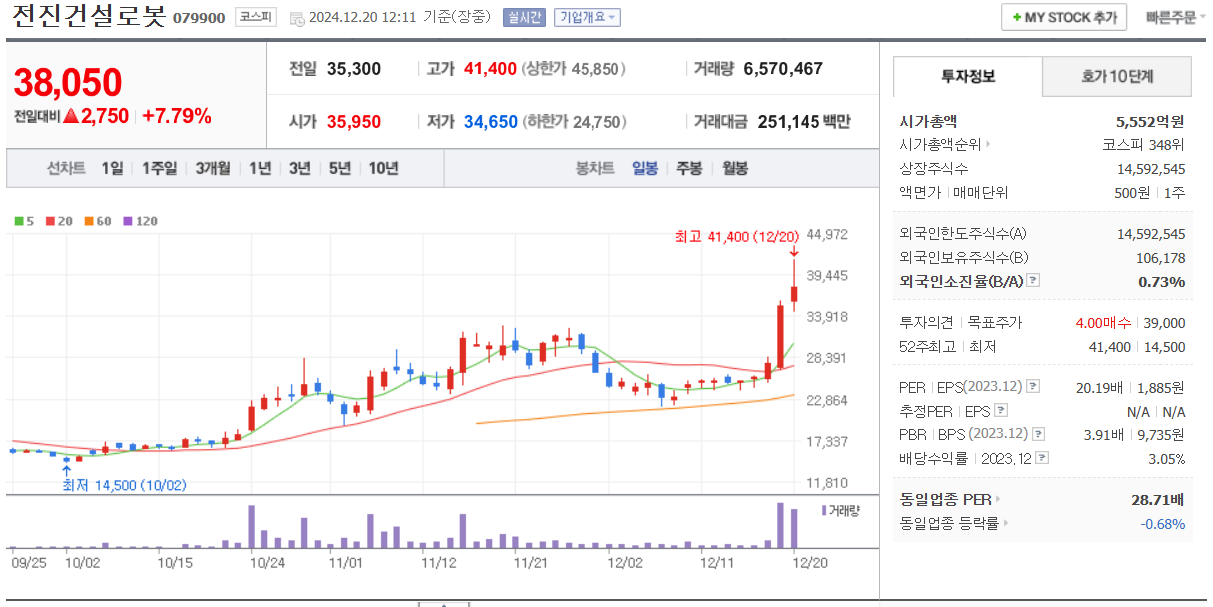Click the 추정PER|EPS help icon
1213x607 pixels.
(x=1001, y=411)
